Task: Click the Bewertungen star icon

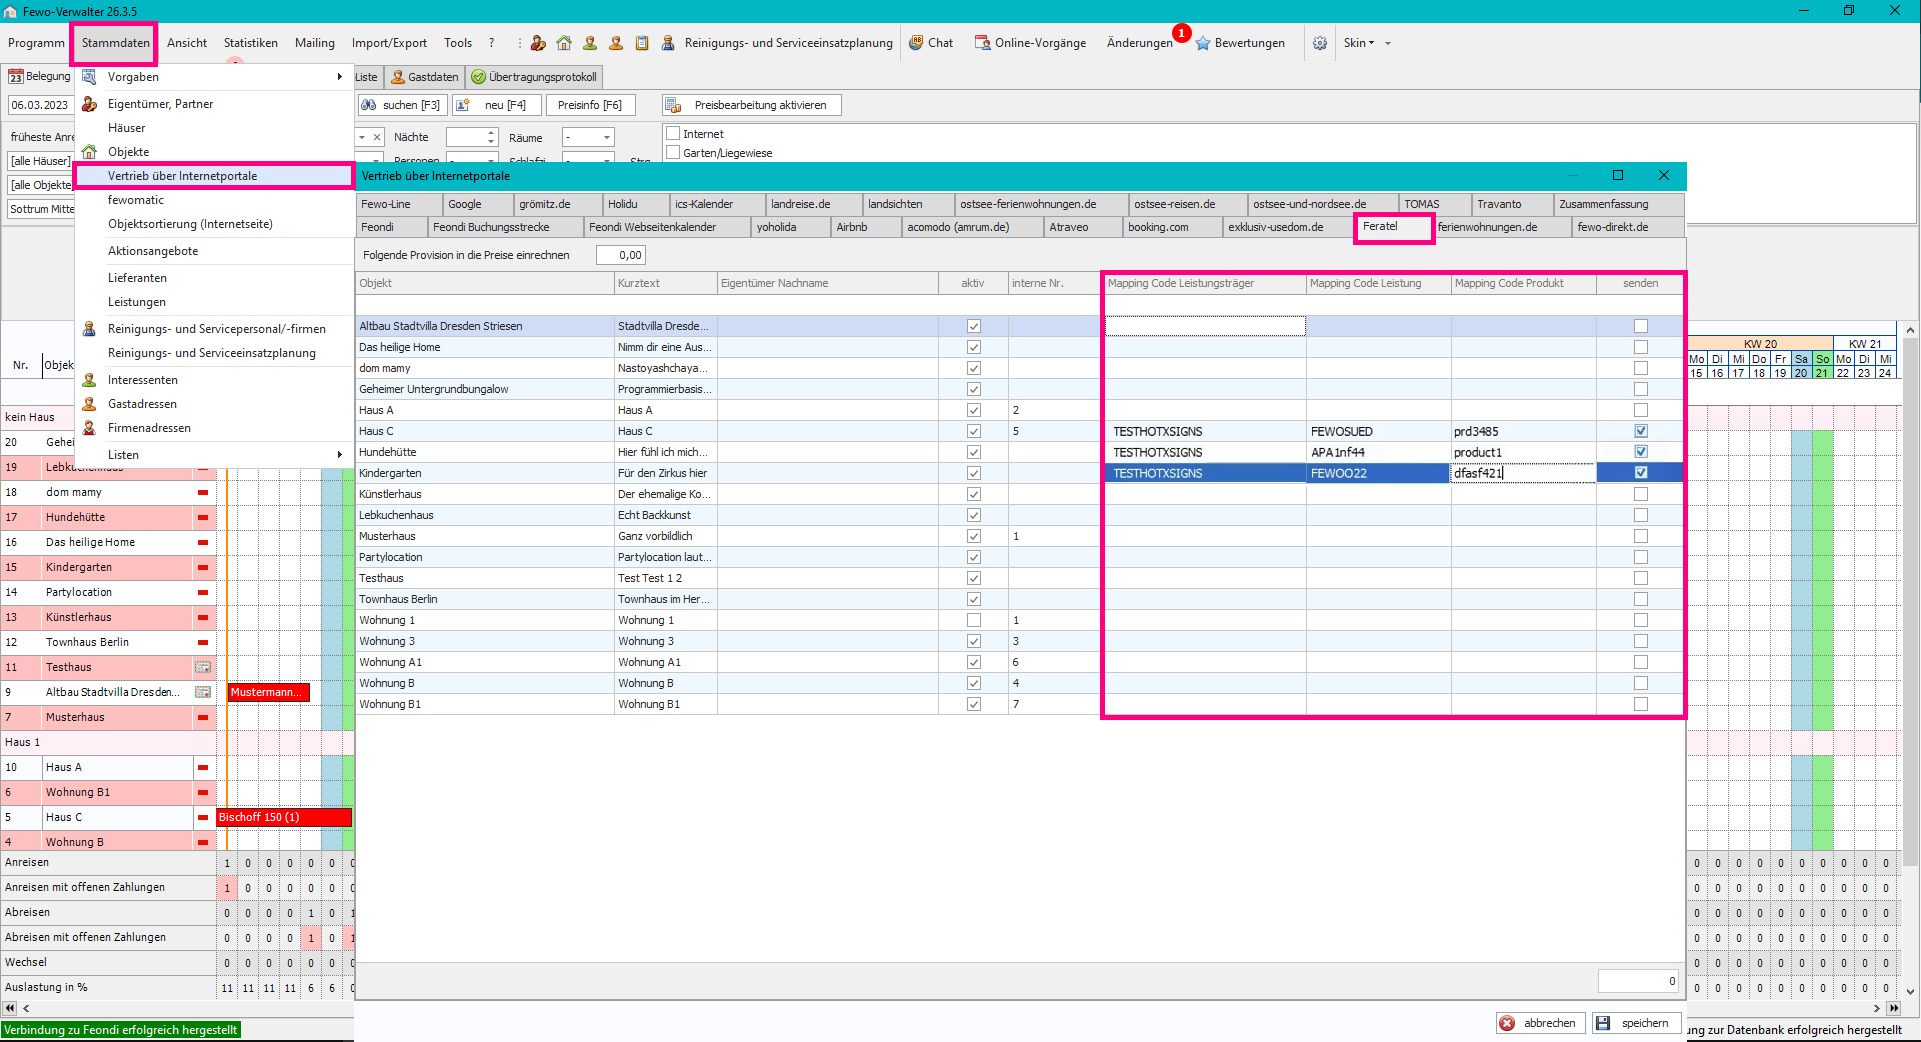Action: pos(1203,43)
